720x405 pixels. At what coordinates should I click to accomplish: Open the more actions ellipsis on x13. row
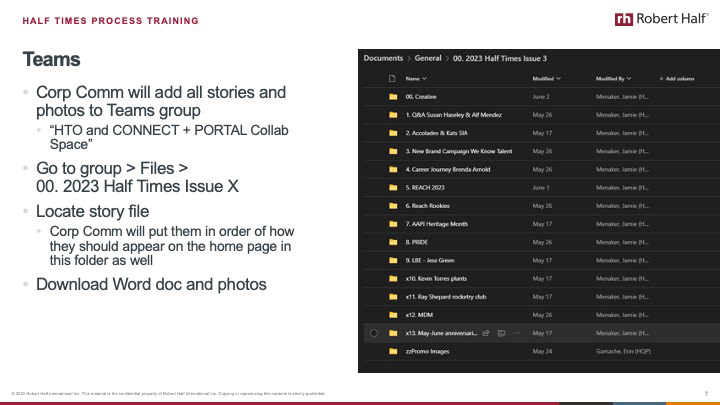click(x=517, y=333)
